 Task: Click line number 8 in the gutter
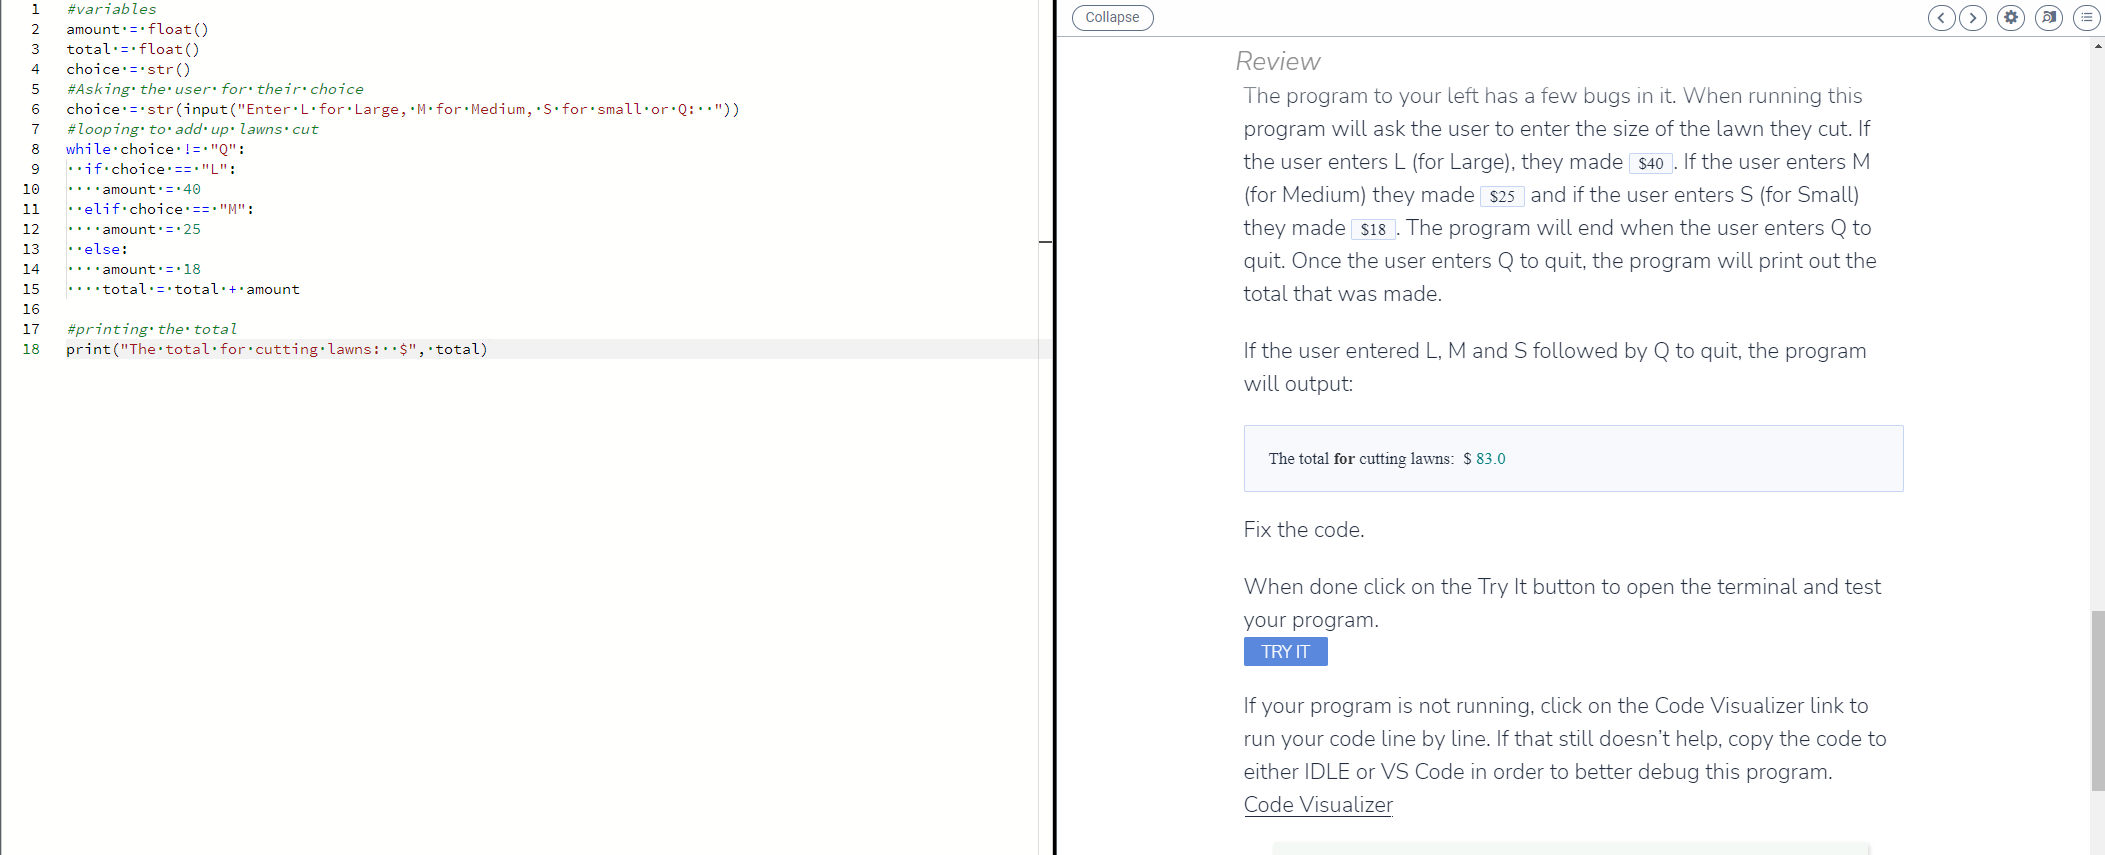pos(35,149)
